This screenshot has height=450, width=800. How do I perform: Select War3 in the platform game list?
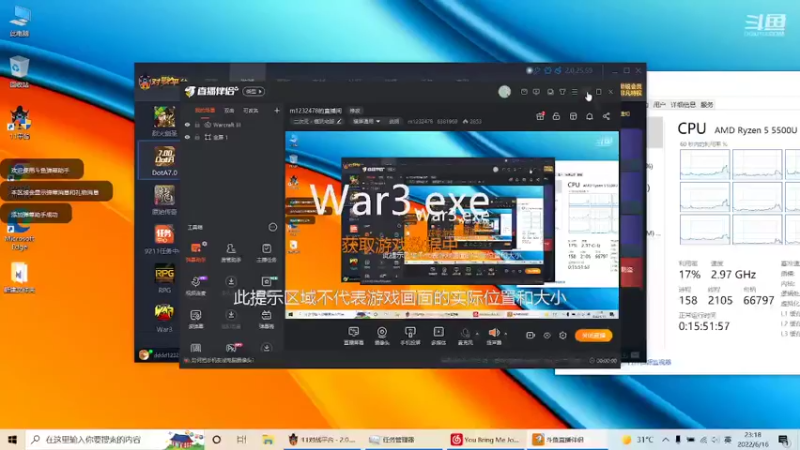point(164,318)
